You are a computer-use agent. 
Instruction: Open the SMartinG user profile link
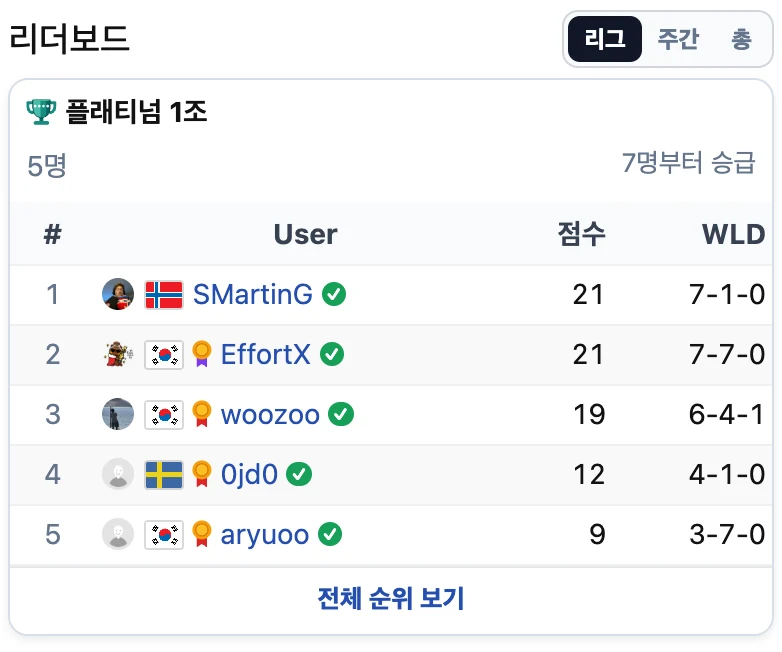(253, 294)
